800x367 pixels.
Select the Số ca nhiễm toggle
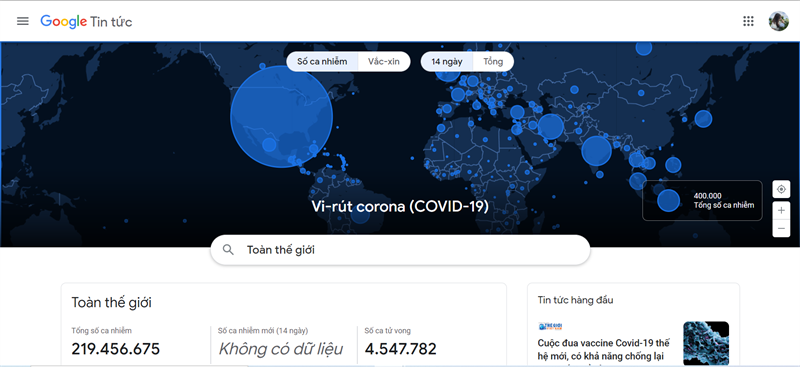(x=322, y=62)
